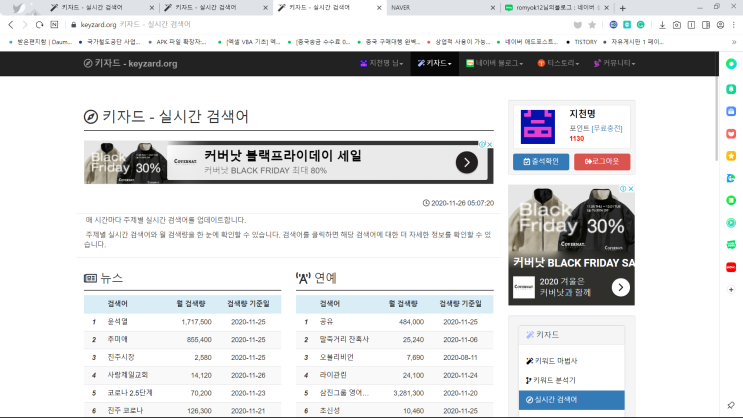Open the teal play sidebar icon
Screen dimensions: 743x418
(x=731, y=223)
